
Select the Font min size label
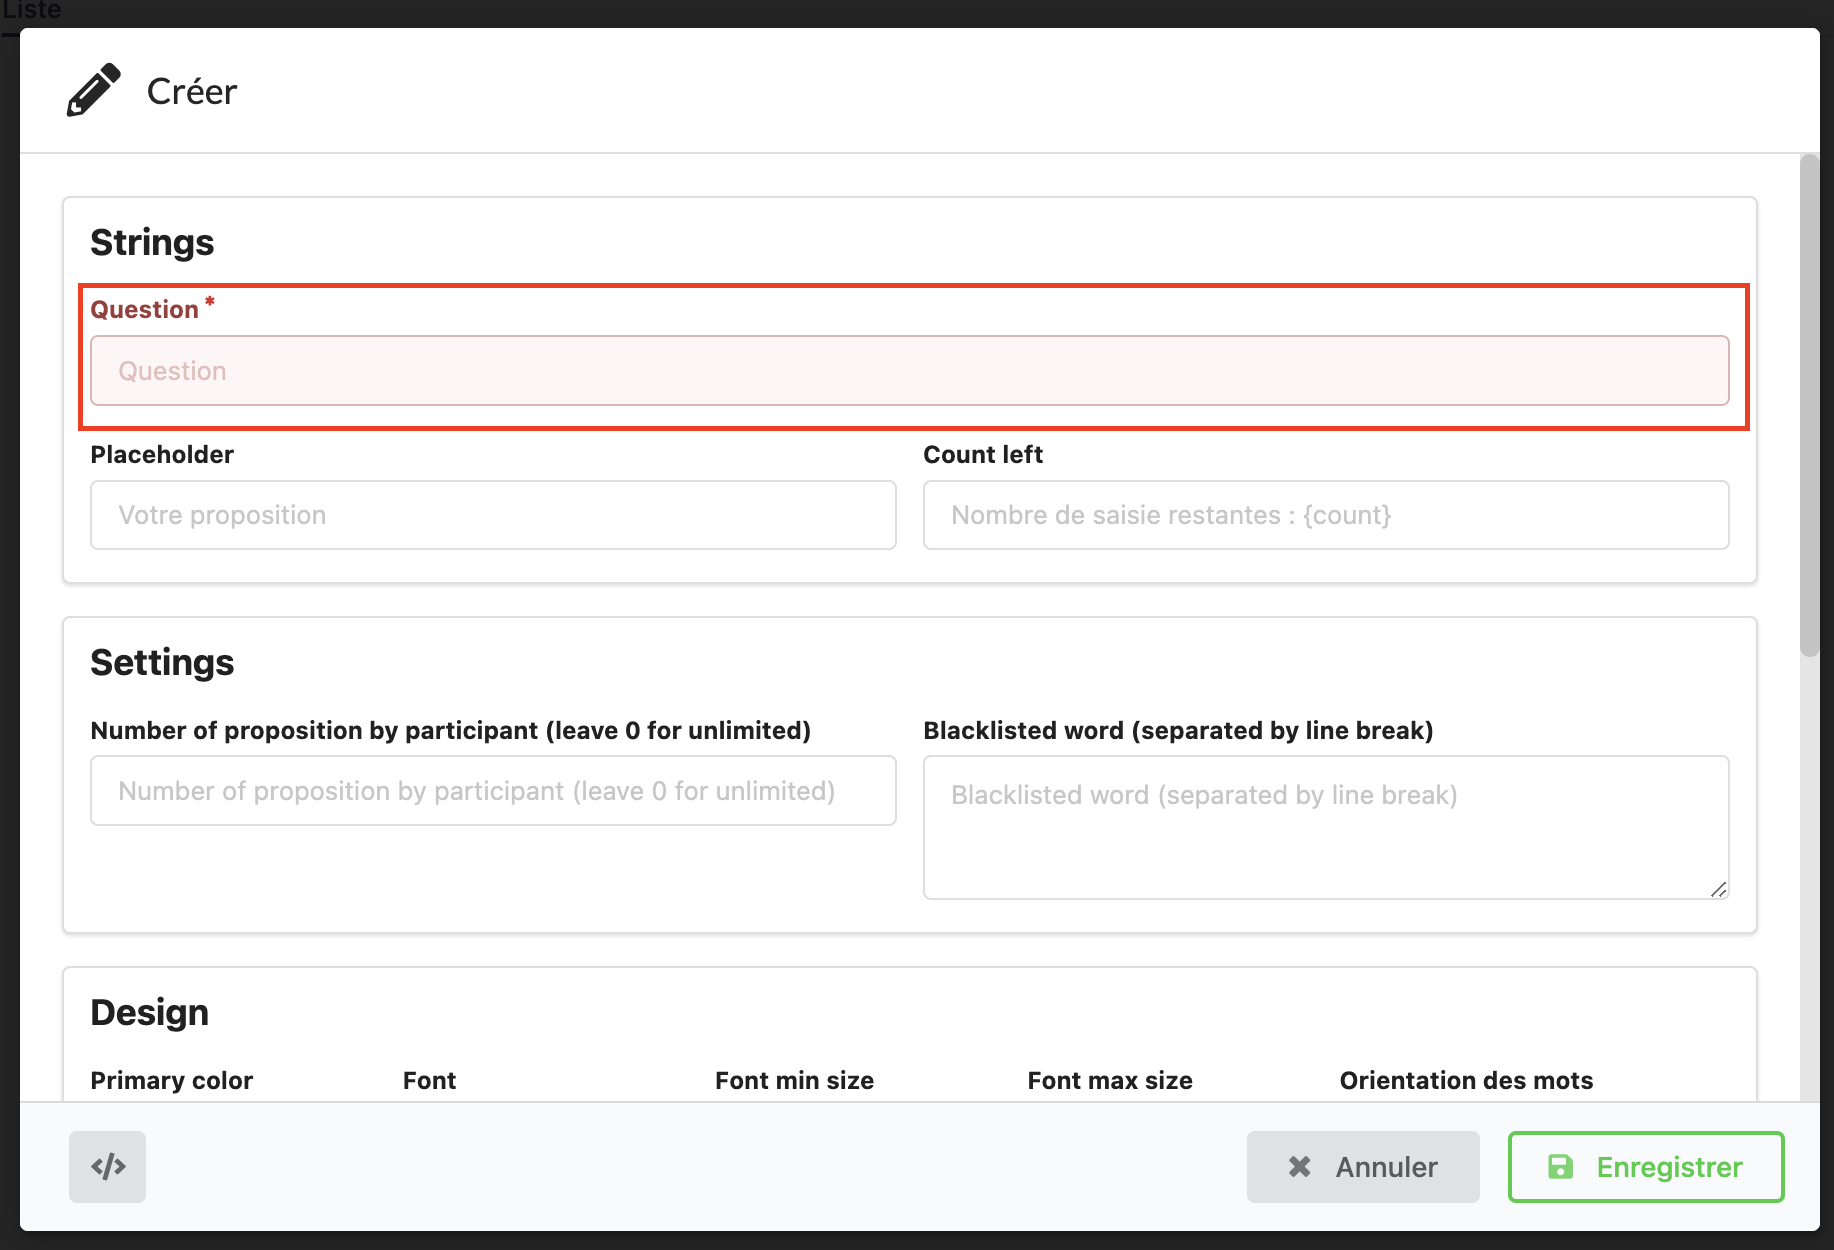click(794, 1081)
